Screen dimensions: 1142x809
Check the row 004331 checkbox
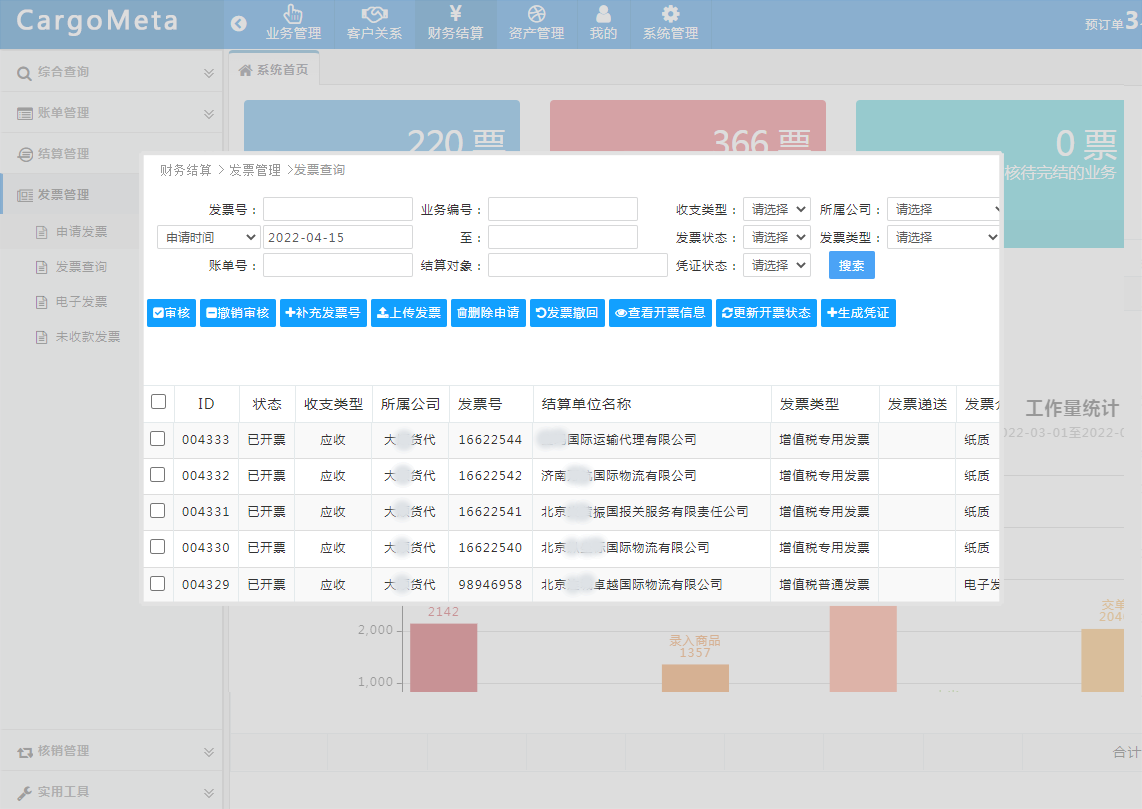point(157,510)
